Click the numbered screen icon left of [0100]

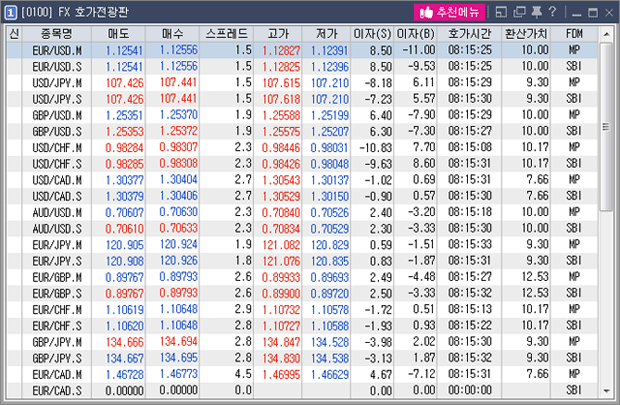[10, 13]
